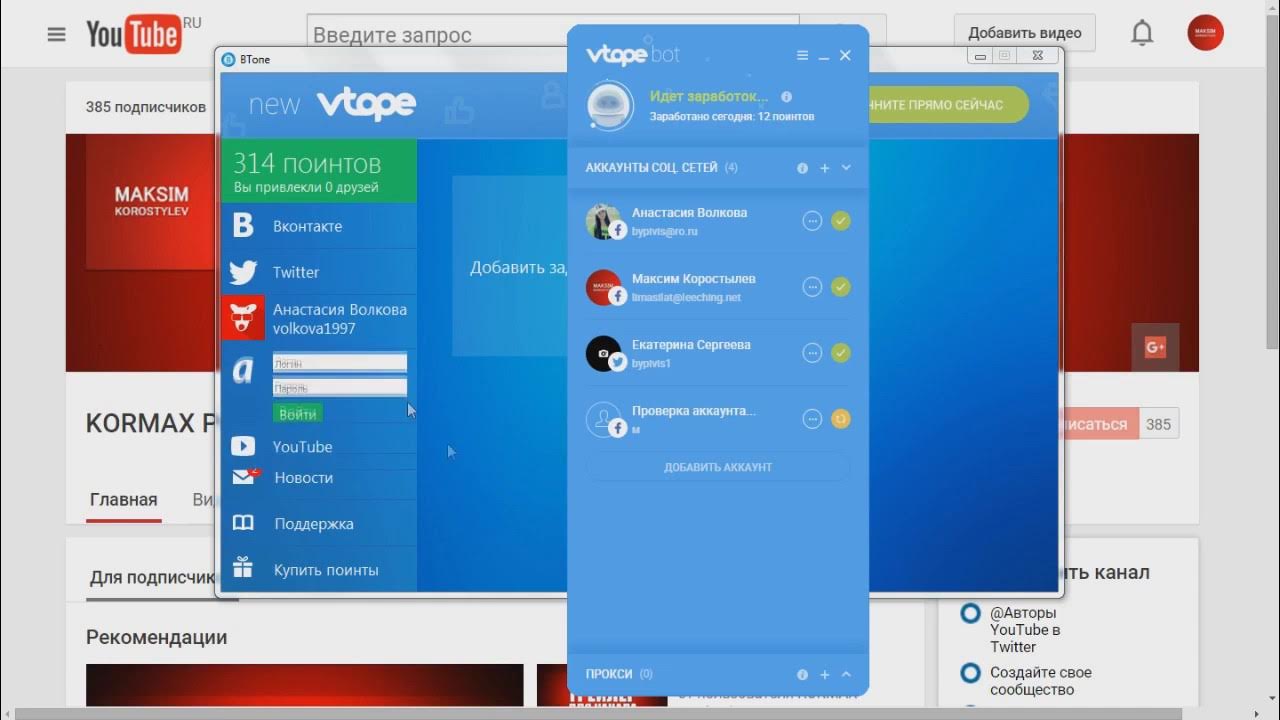Open options for Екатерина Сергеева account
The height and width of the screenshot is (720, 1280).
coord(813,353)
